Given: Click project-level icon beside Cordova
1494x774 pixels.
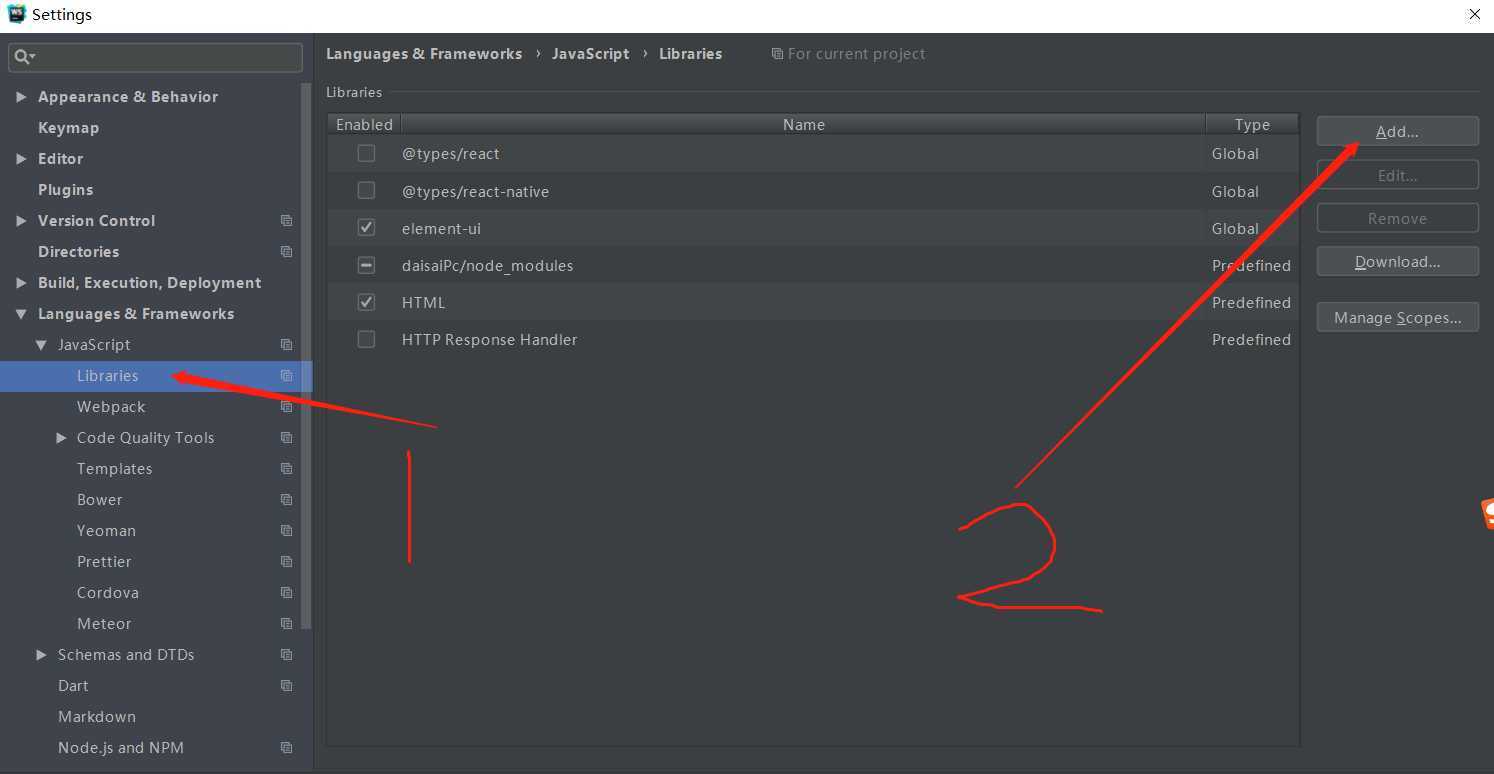Looking at the screenshot, I should click(287, 593).
